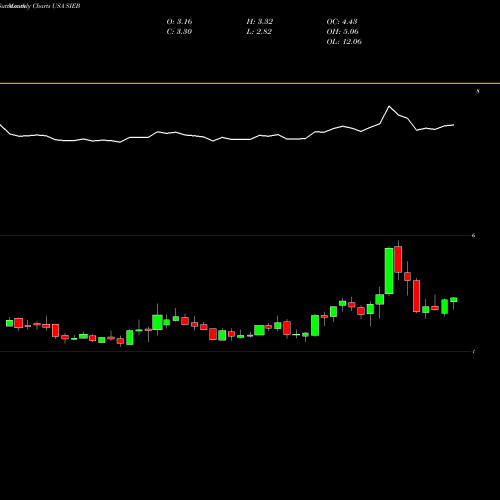Click the open price value O: 3.16

coord(179,22)
